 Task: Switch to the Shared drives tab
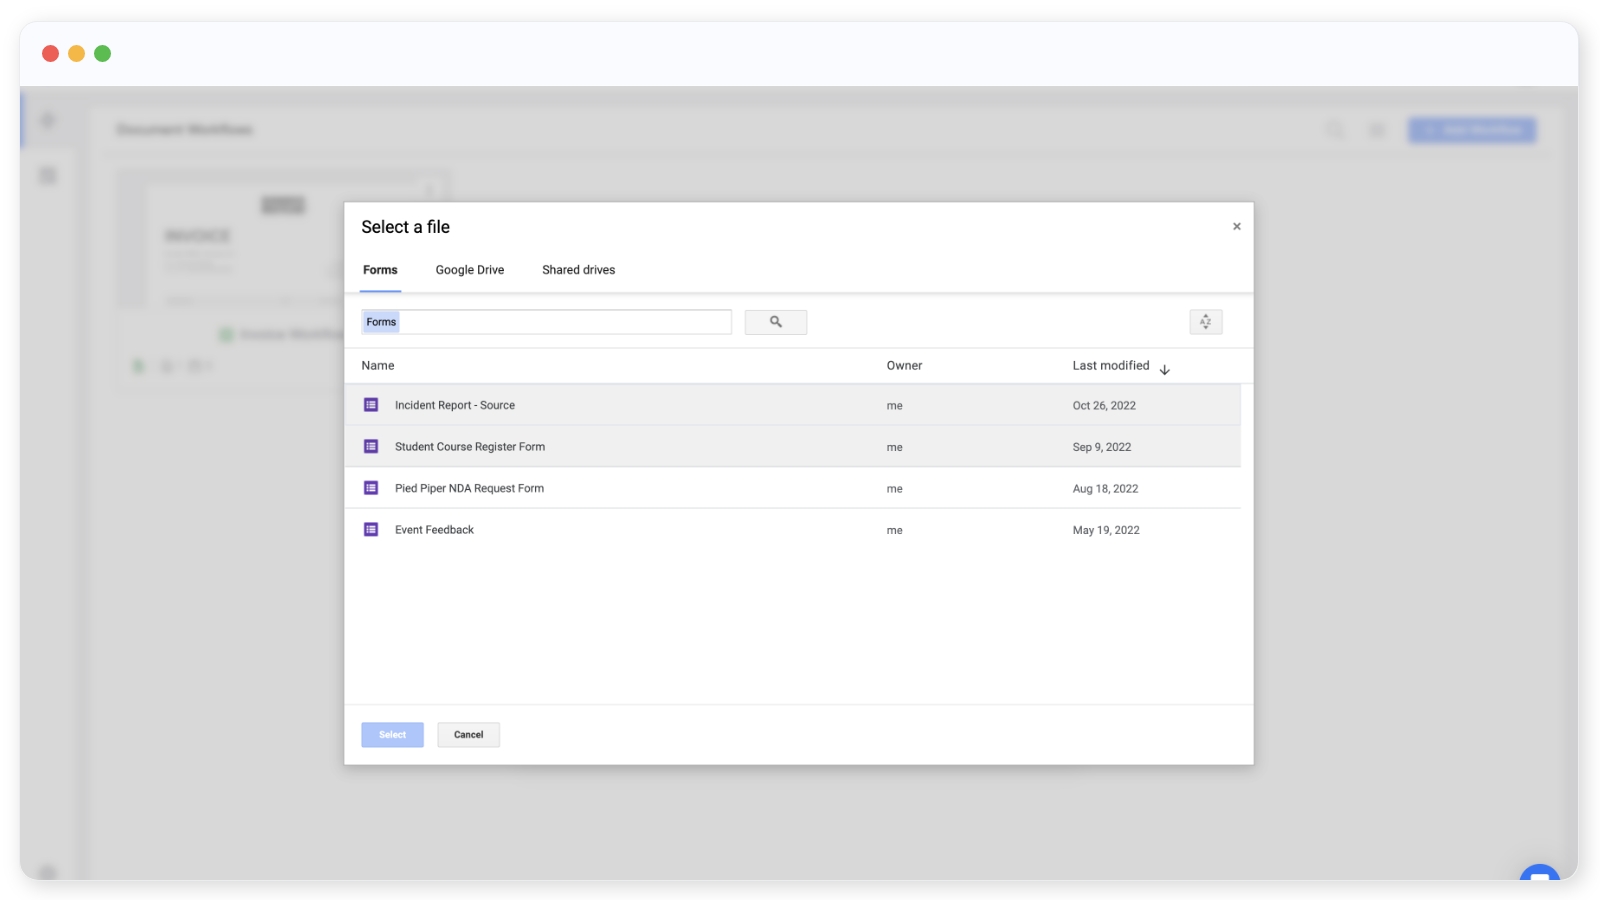(x=578, y=270)
